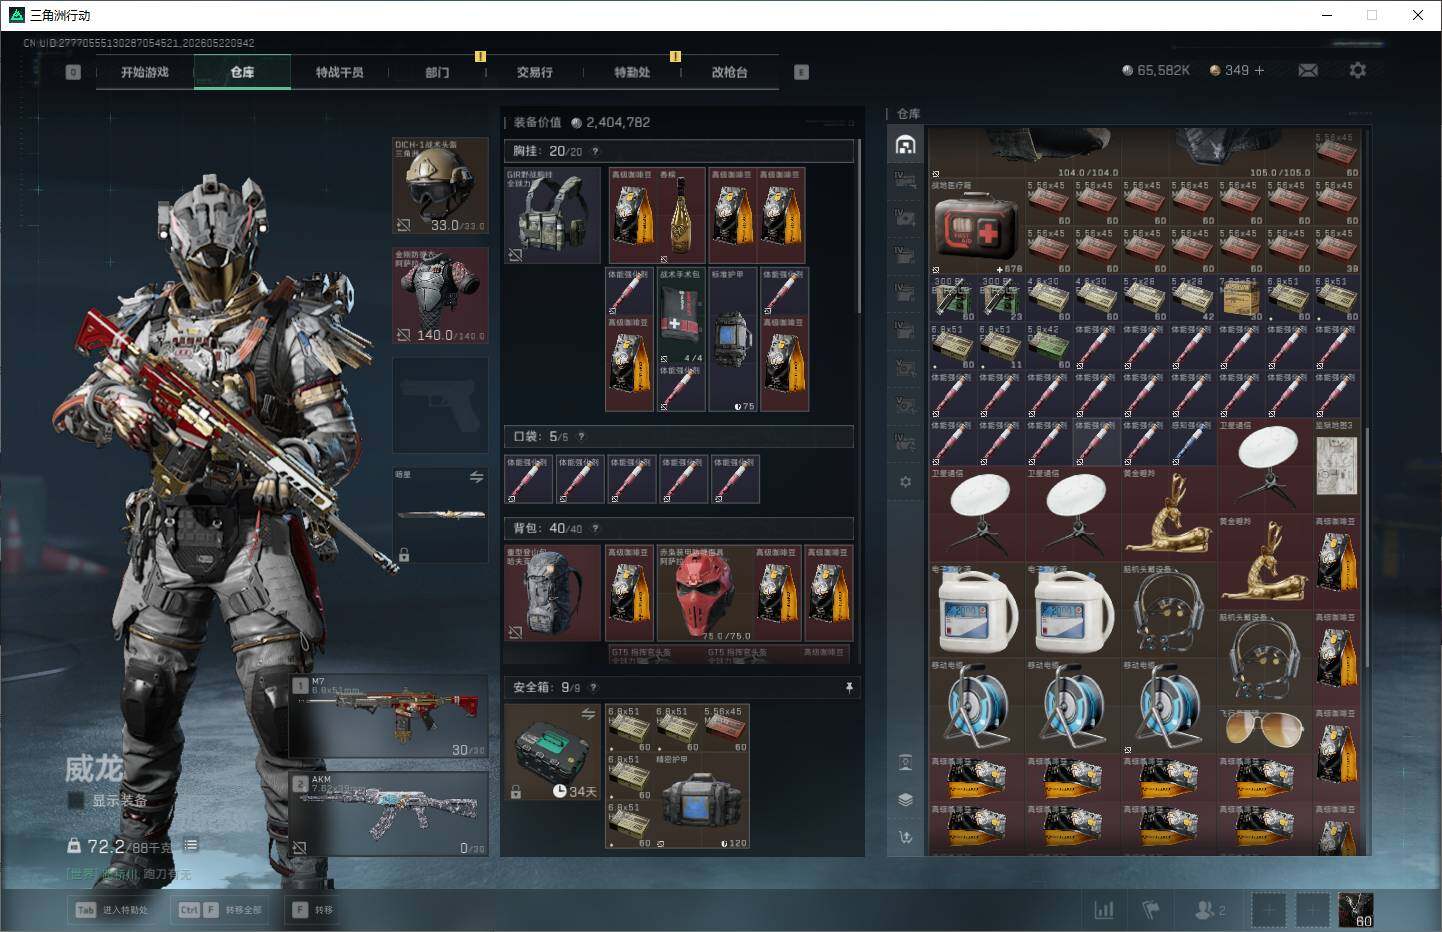Screen dimensions: 1442x932
Task: Select the backpack thumbnail
Action: [553, 593]
